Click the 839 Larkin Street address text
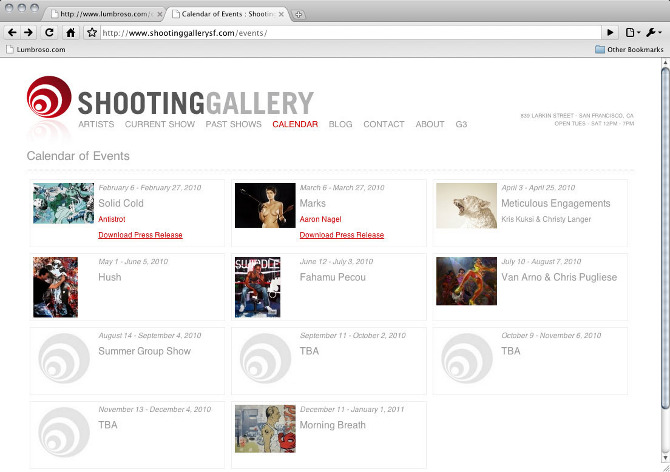Screen dimensions: 670x472 pyautogui.click(x=577, y=116)
